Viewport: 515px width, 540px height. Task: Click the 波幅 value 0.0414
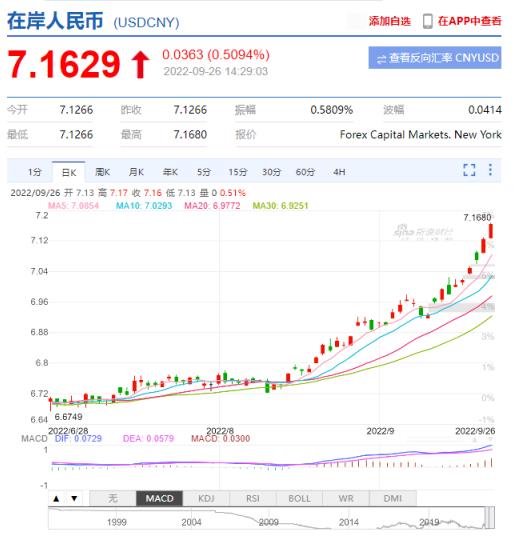[x=485, y=110]
